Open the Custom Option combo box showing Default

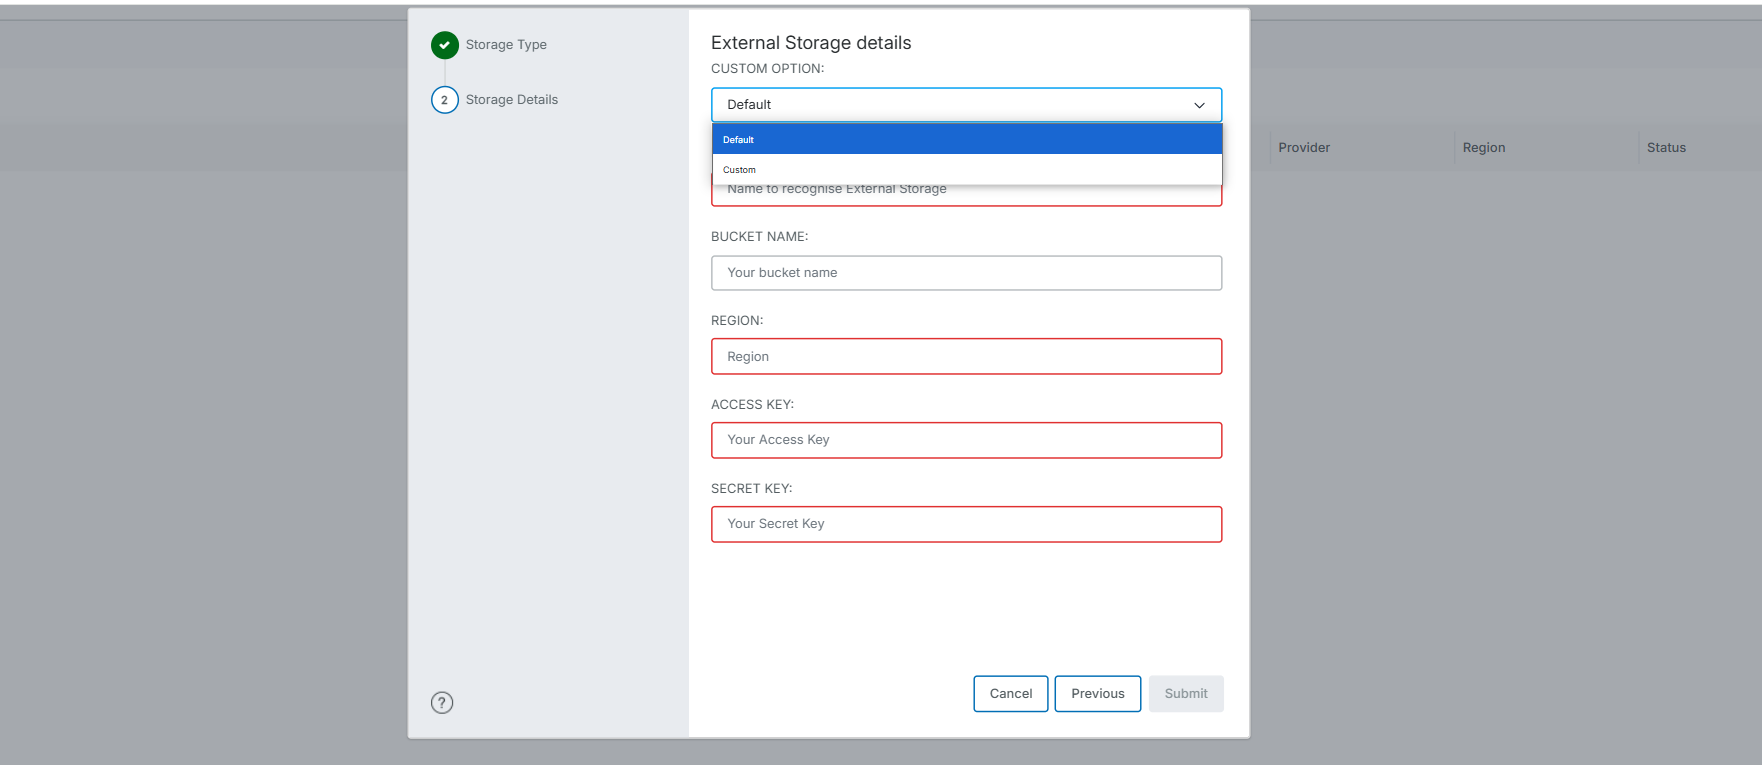(950, 105)
